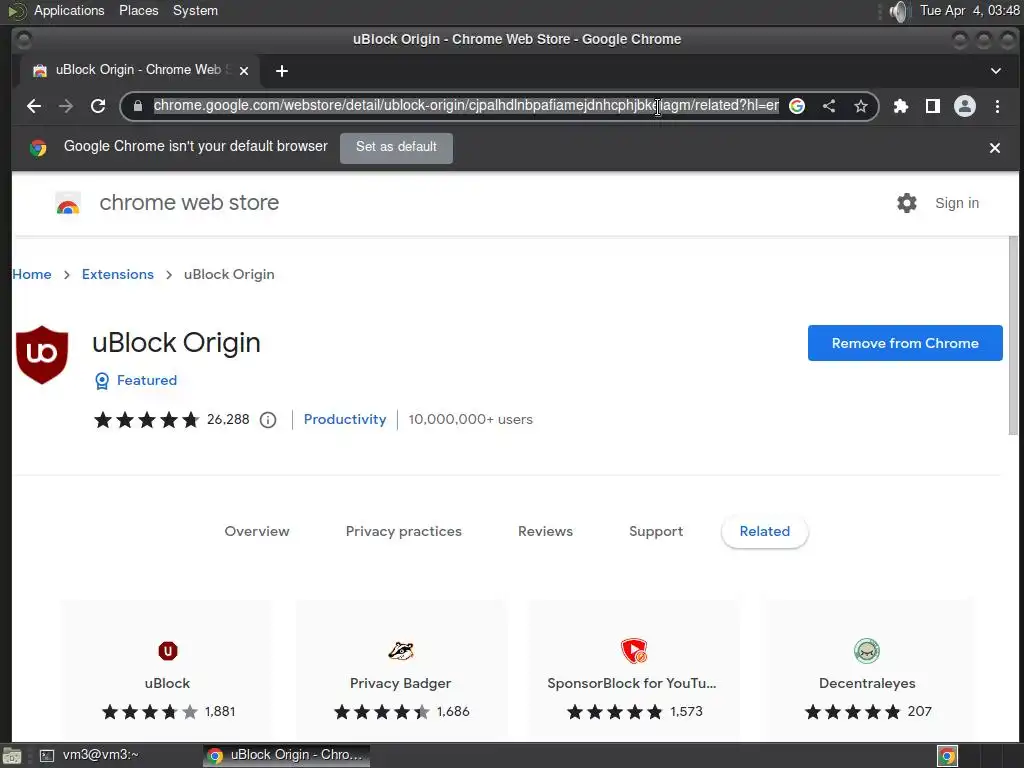Screen dimensions: 1024x768
Task: Click the lock site info icon
Action: [x=138, y=106]
